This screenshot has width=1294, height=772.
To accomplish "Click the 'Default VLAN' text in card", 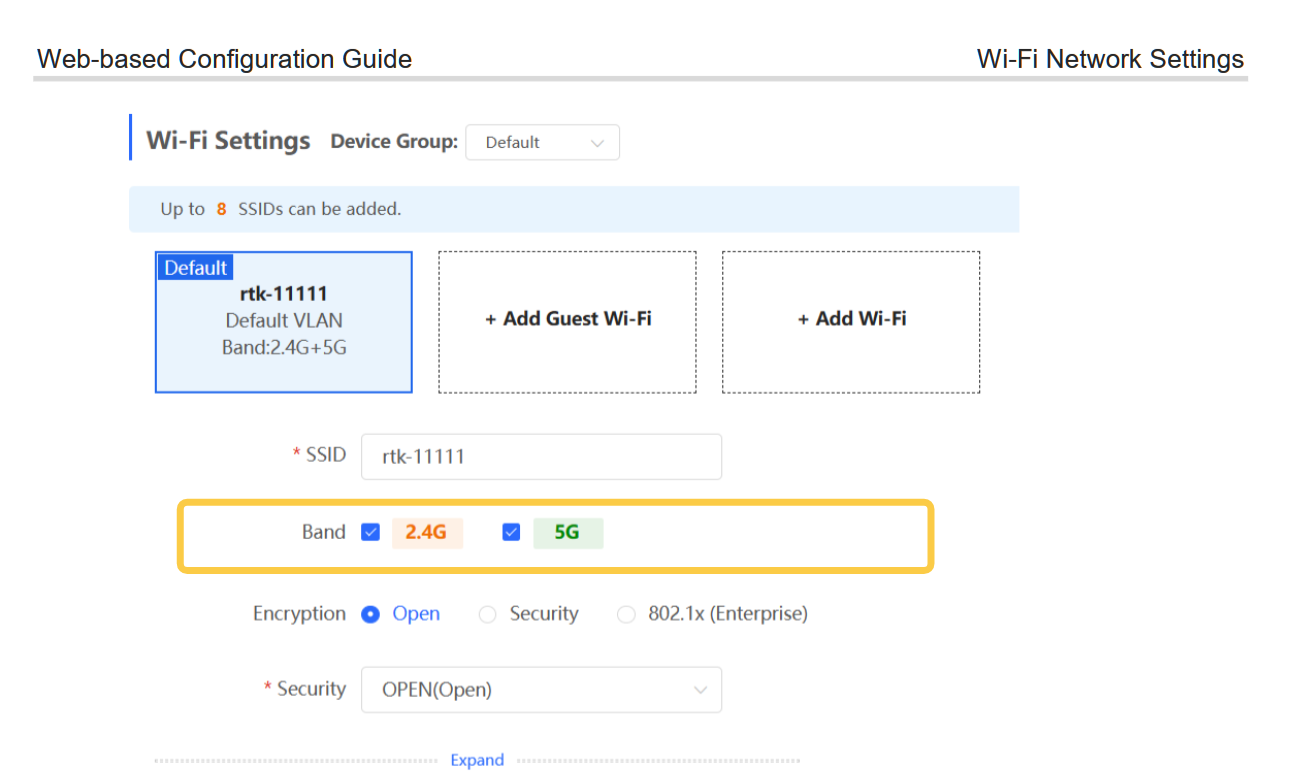I will tap(284, 321).
